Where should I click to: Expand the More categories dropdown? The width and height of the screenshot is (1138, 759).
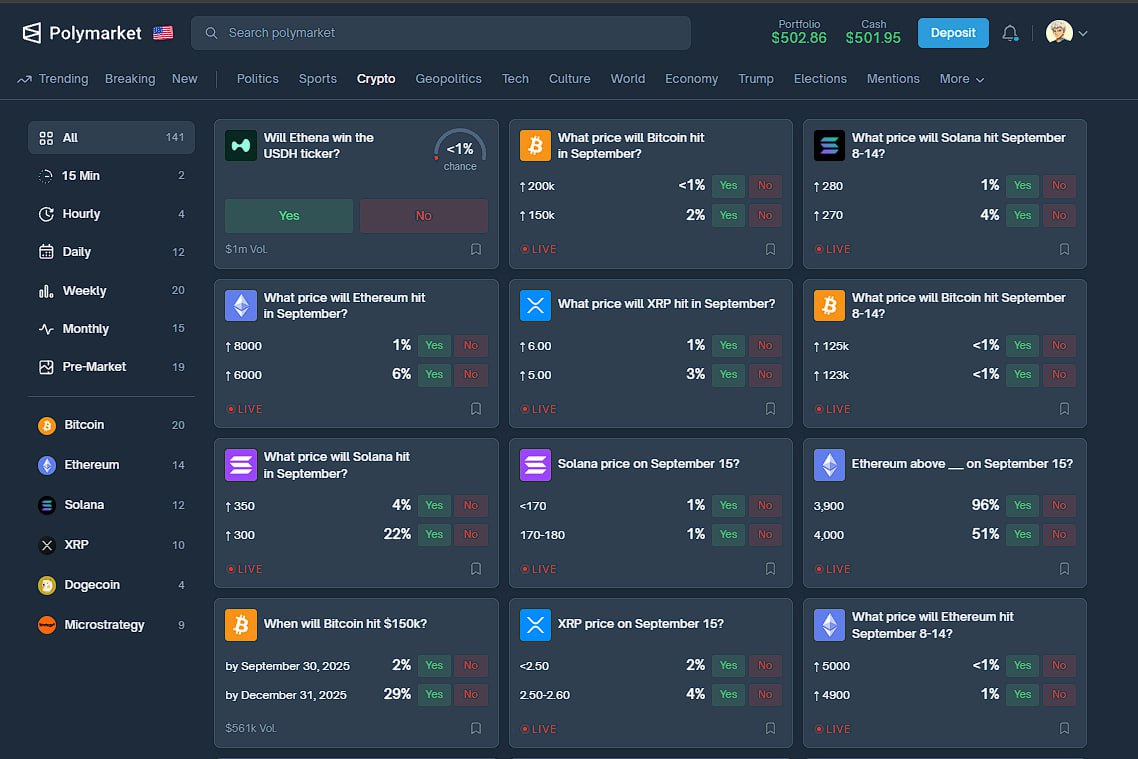pos(962,79)
